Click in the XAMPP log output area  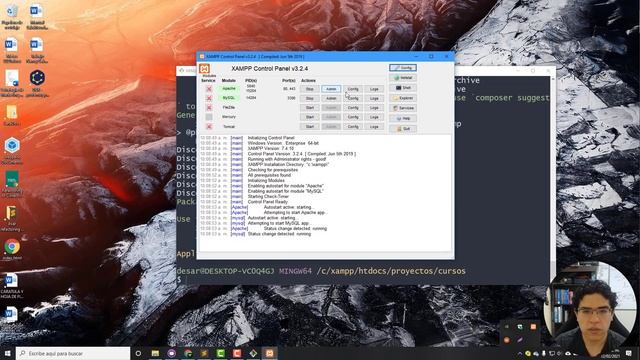point(325,192)
